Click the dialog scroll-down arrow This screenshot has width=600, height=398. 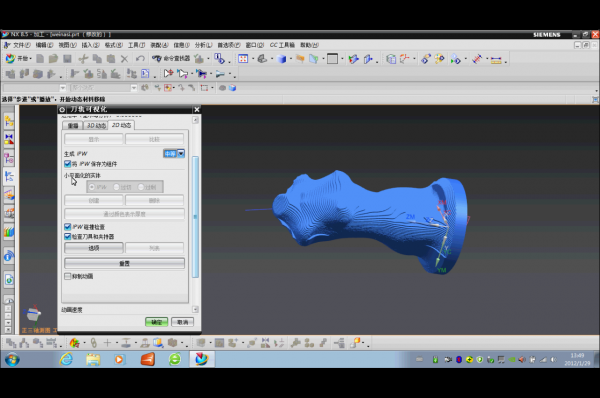[x=195, y=309]
